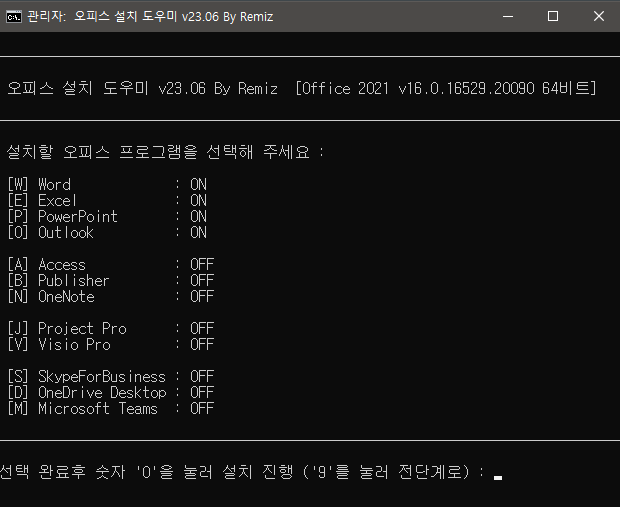Screen dimensions: 620x507
Task: Click the OFF status next to Access
Action: point(202,264)
